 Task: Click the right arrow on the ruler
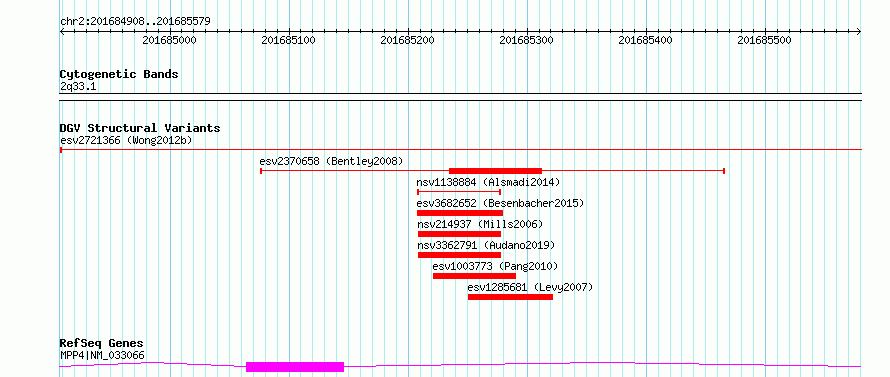tap(859, 32)
